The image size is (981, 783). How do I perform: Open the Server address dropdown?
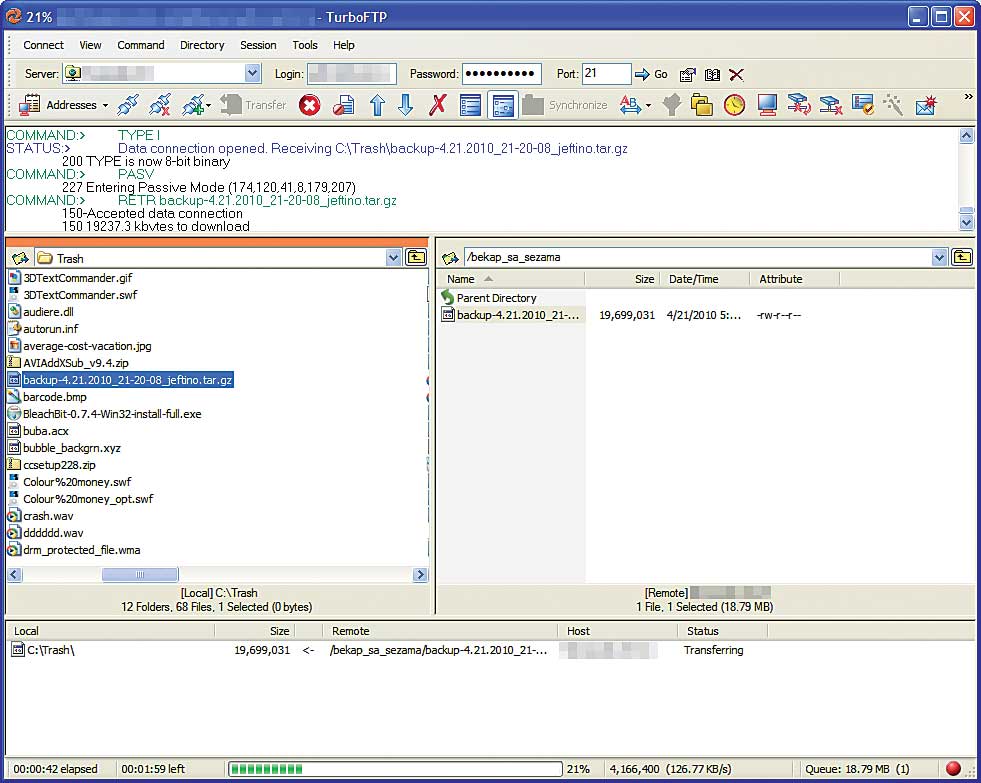pos(252,74)
